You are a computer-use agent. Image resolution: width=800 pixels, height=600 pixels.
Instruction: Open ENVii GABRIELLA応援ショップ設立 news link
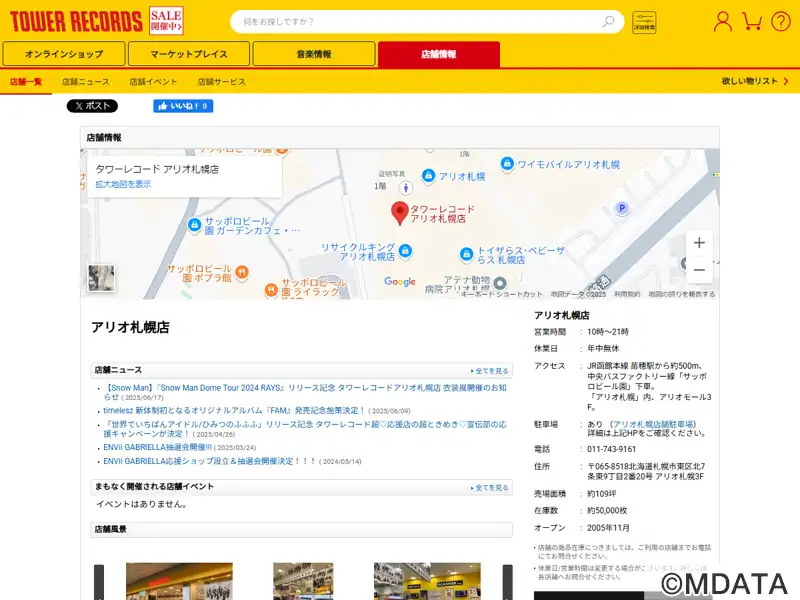tap(210, 461)
